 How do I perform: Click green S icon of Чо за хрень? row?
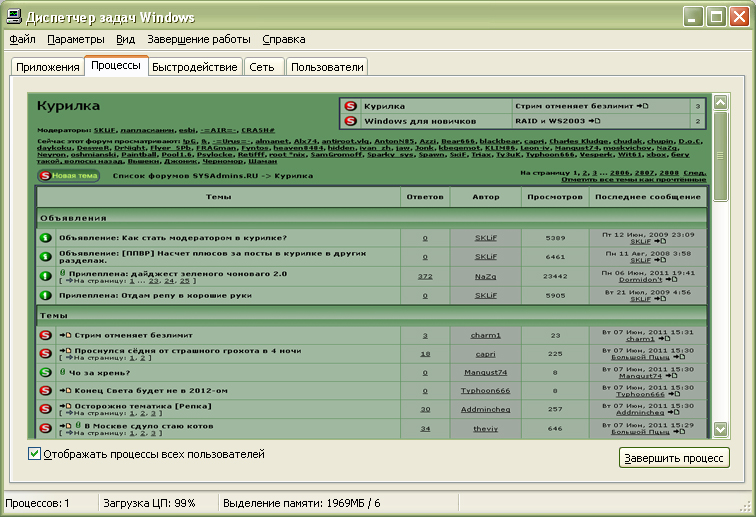point(45,372)
